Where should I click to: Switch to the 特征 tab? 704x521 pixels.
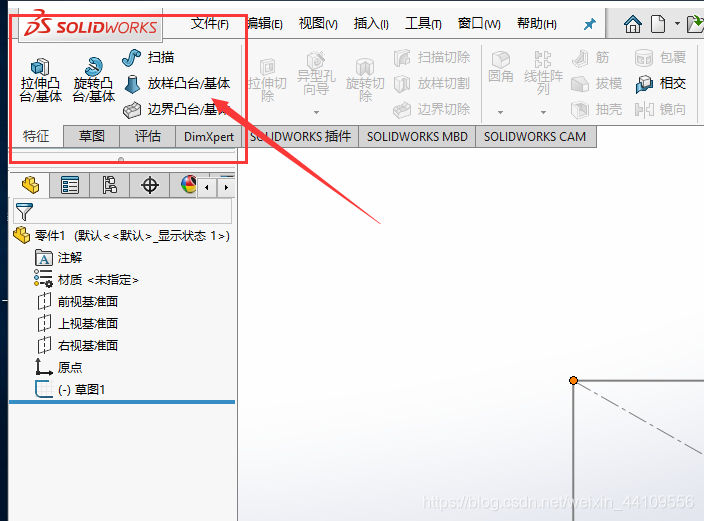(x=36, y=136)
